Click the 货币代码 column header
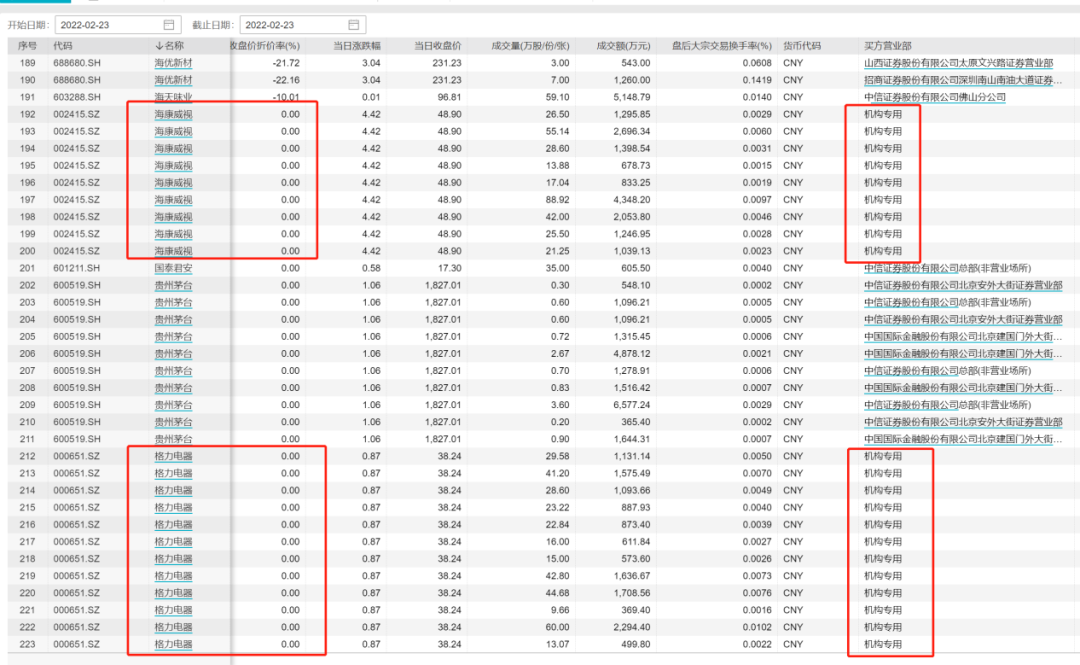1080x665 pixels. pyautogui.click(x=801, y=46)
